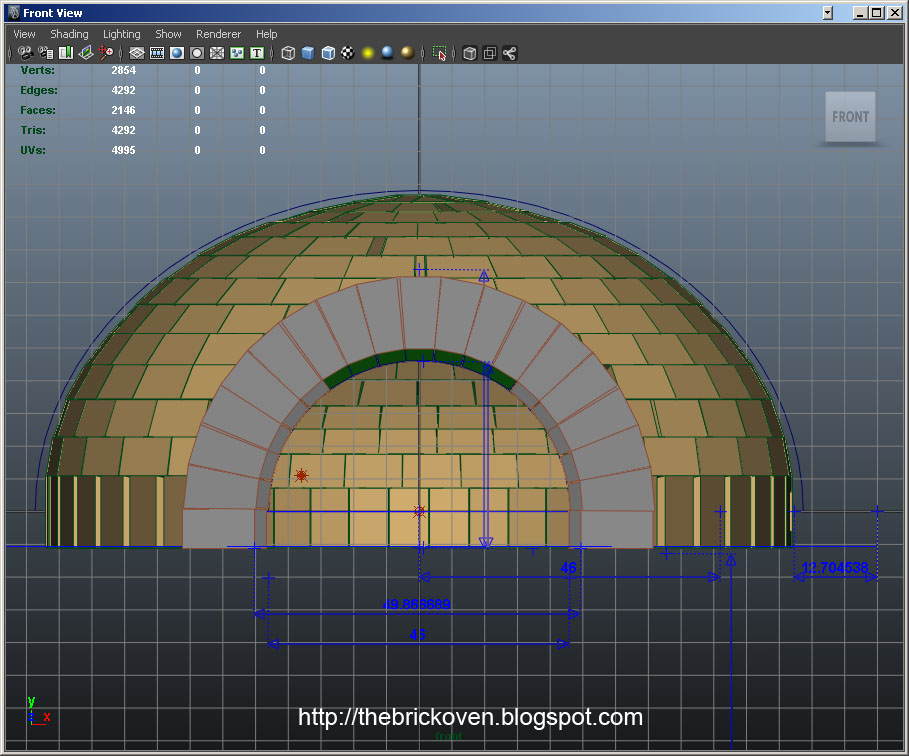Activate the 2D Pan/Zoom tool icon
909x756 pixels.
tap(107, 53)
